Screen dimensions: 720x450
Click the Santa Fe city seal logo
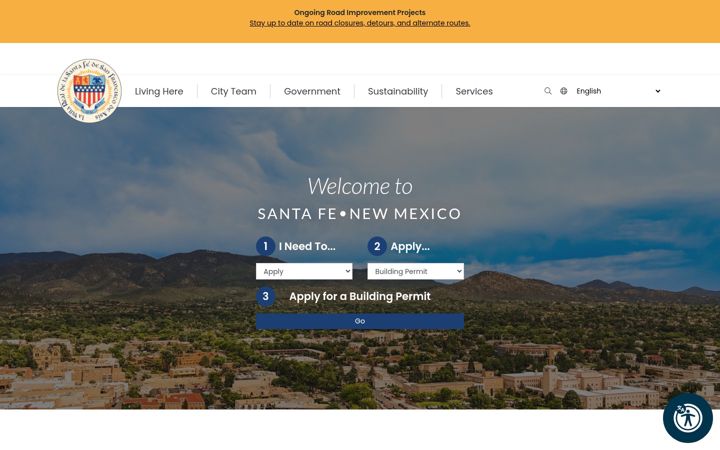90,90
